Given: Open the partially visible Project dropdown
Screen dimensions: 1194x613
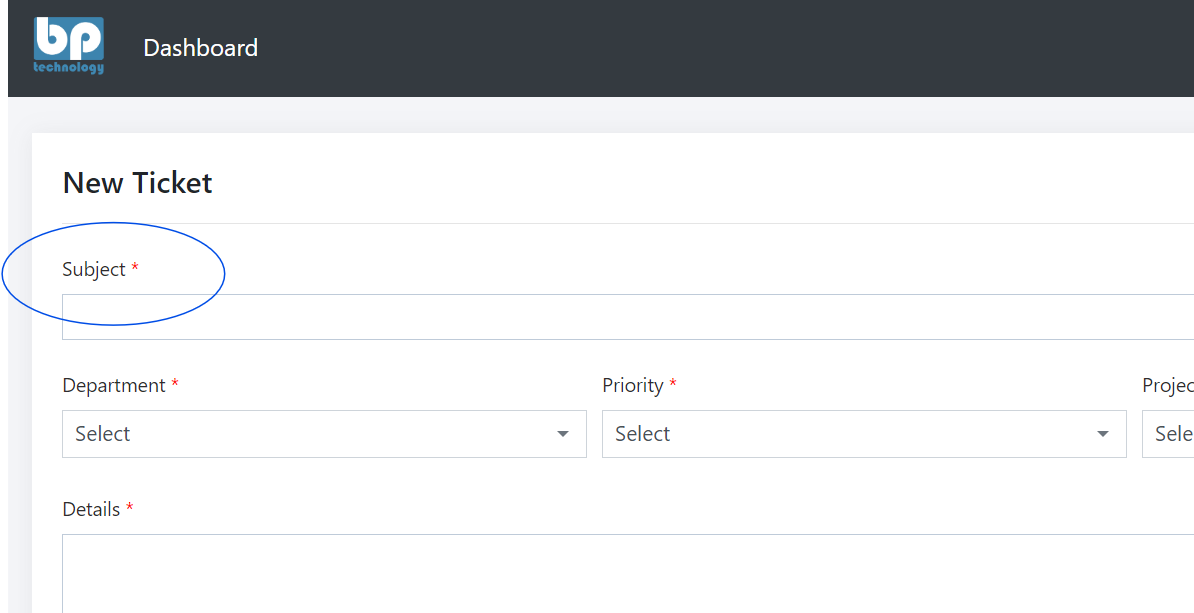Looking at the screenshot, I should click(x=1170, y=434).
